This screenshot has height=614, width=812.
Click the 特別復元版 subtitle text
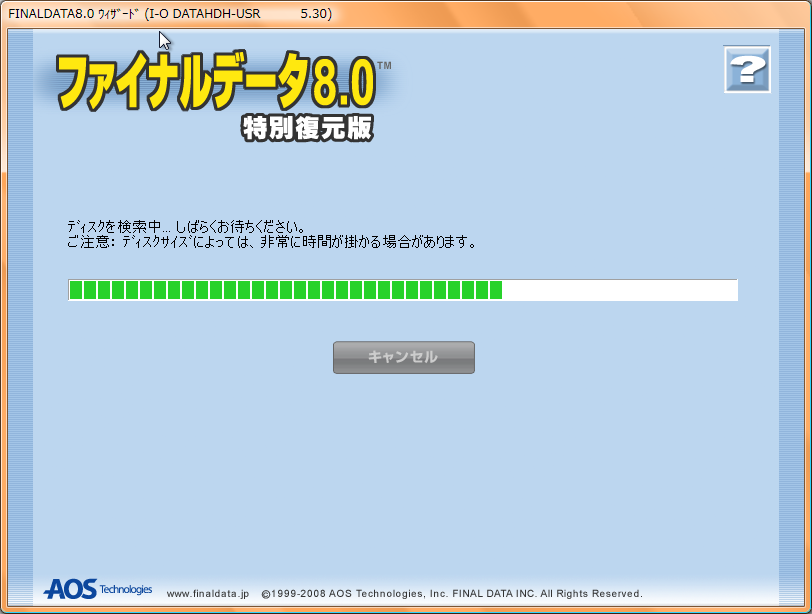(x=308, y=128)
